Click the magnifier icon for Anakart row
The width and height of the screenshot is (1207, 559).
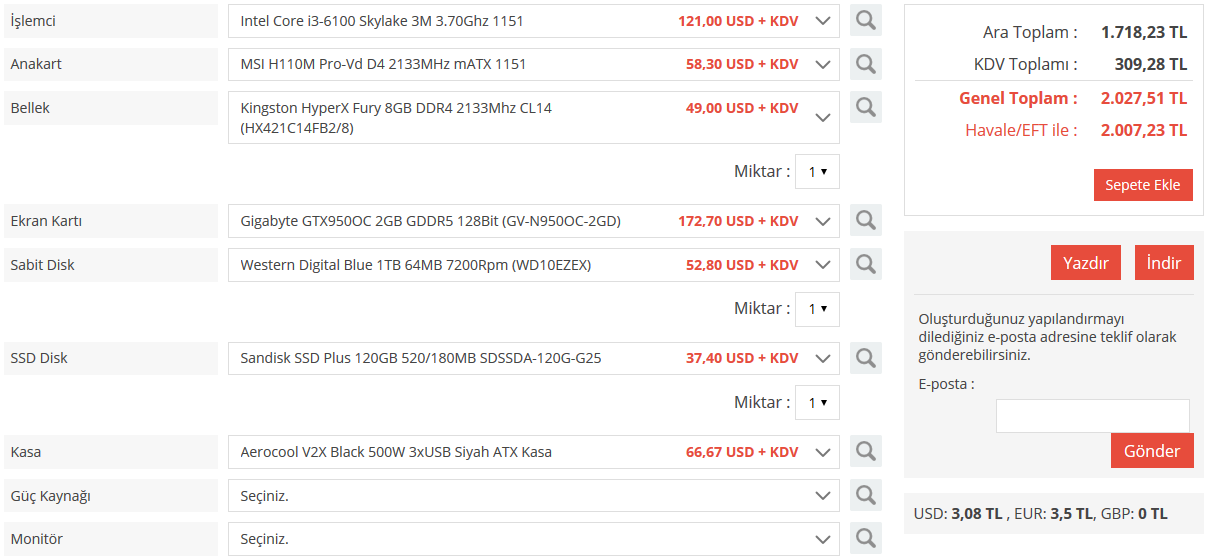tap(865, 64)
